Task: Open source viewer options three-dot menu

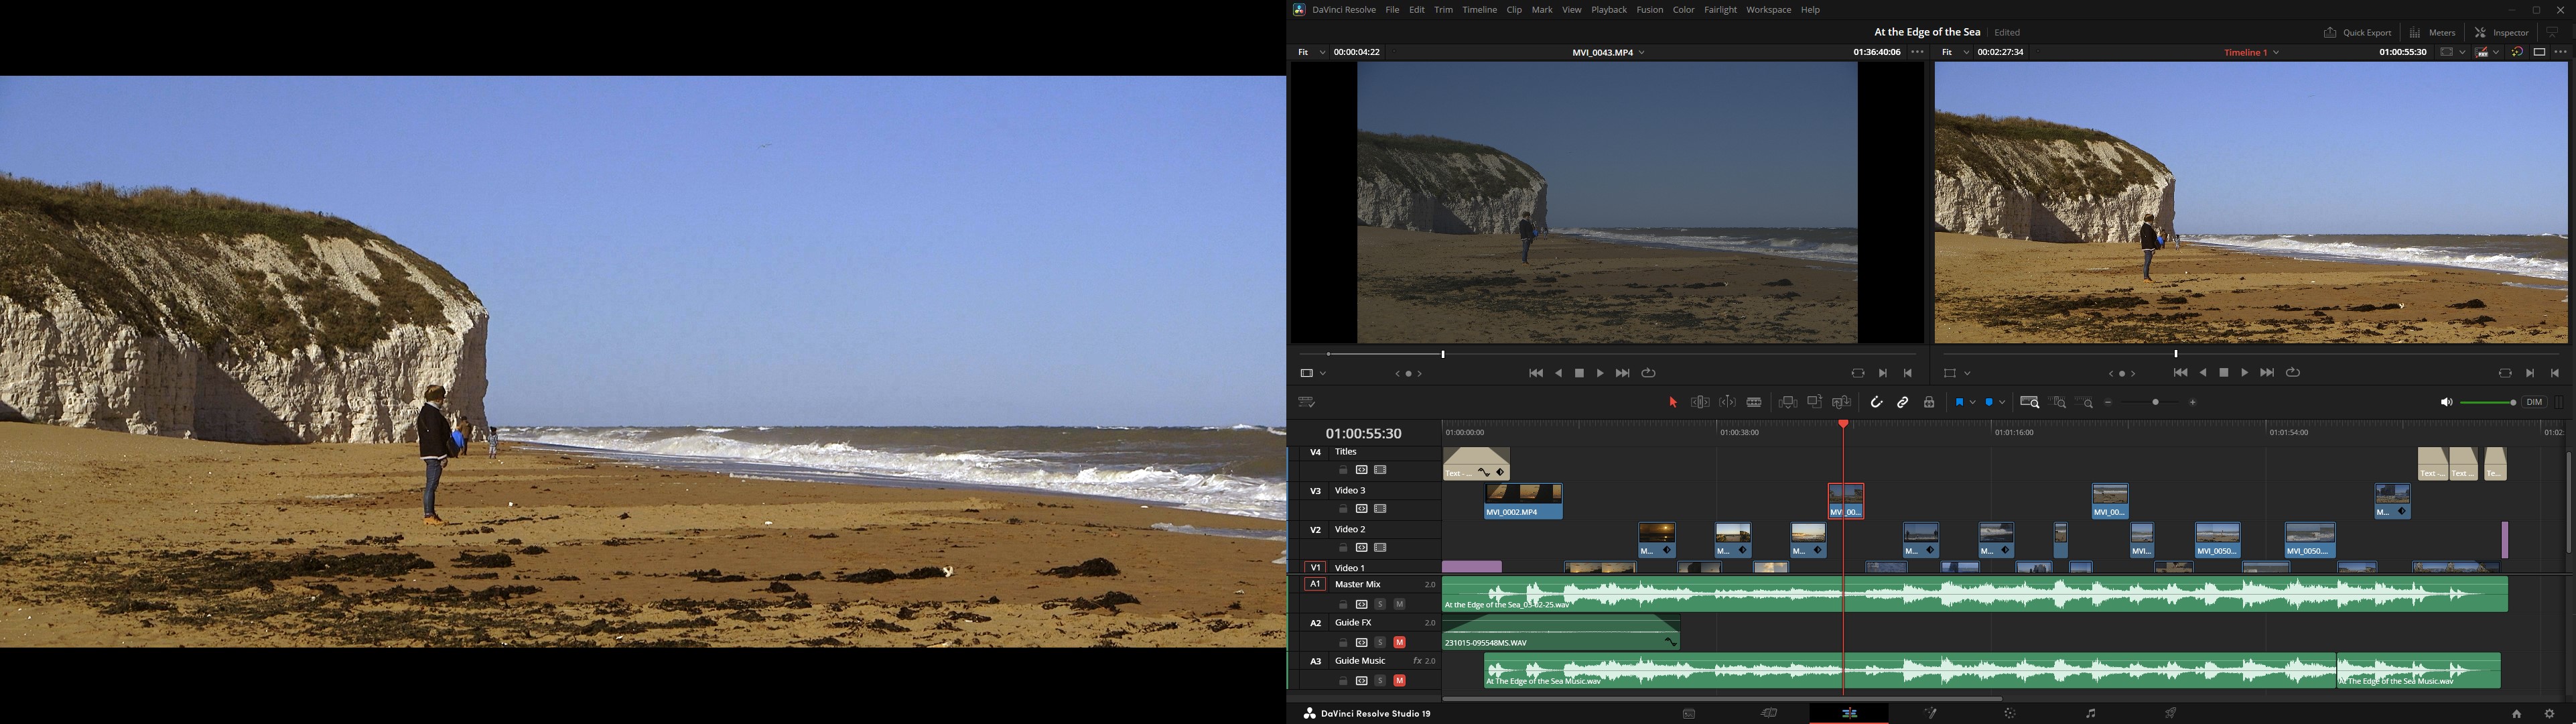Action: 1917,52
